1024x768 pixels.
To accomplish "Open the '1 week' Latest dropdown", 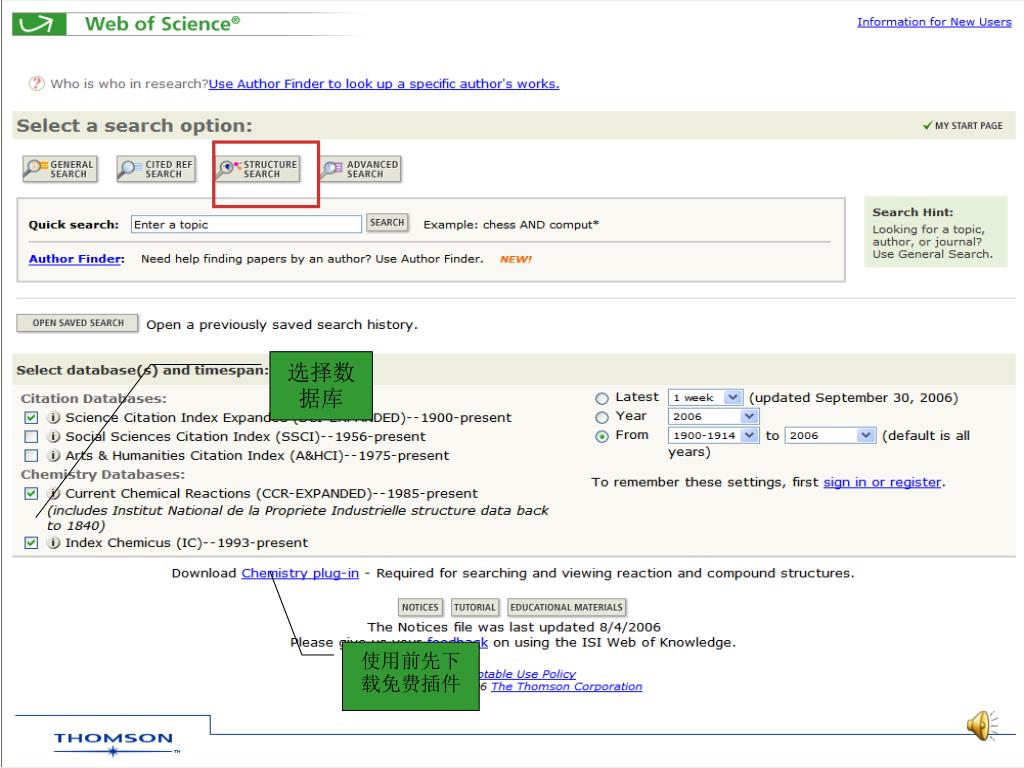I will (x=705, y=397).
